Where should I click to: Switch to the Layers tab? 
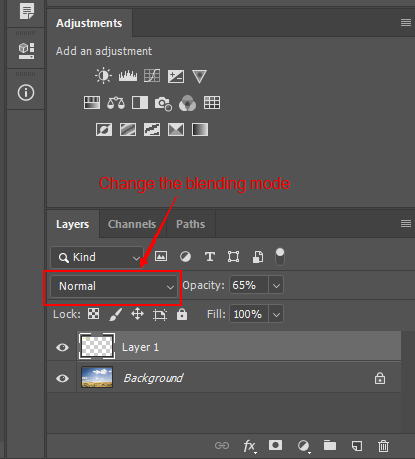point(72,224)
